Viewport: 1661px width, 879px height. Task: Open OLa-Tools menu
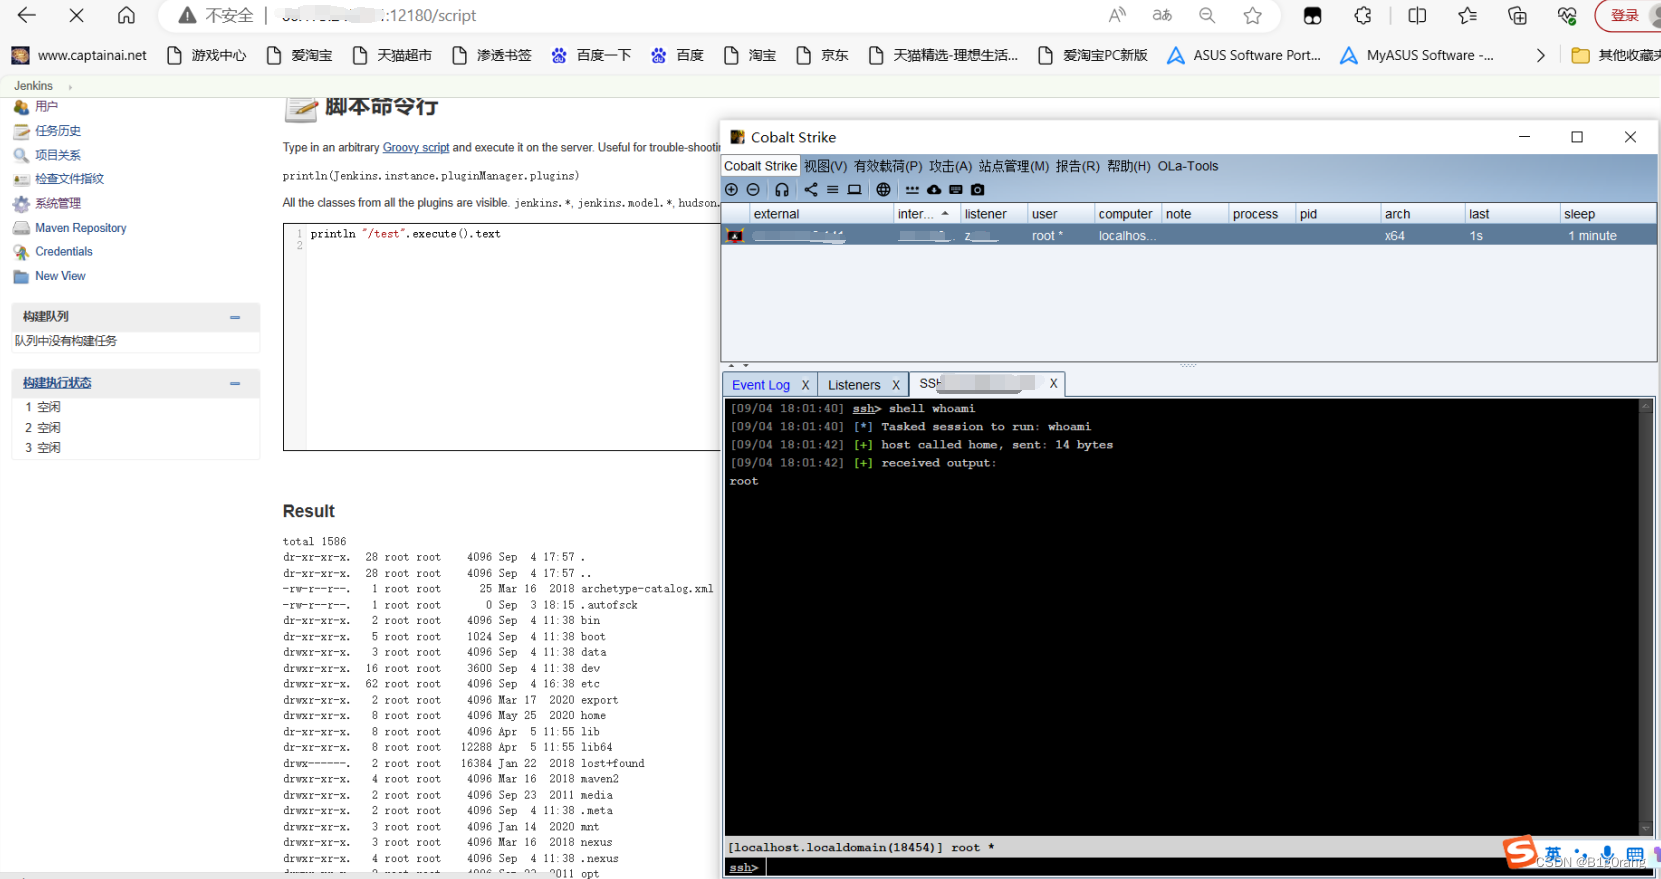pos(1188,166)
